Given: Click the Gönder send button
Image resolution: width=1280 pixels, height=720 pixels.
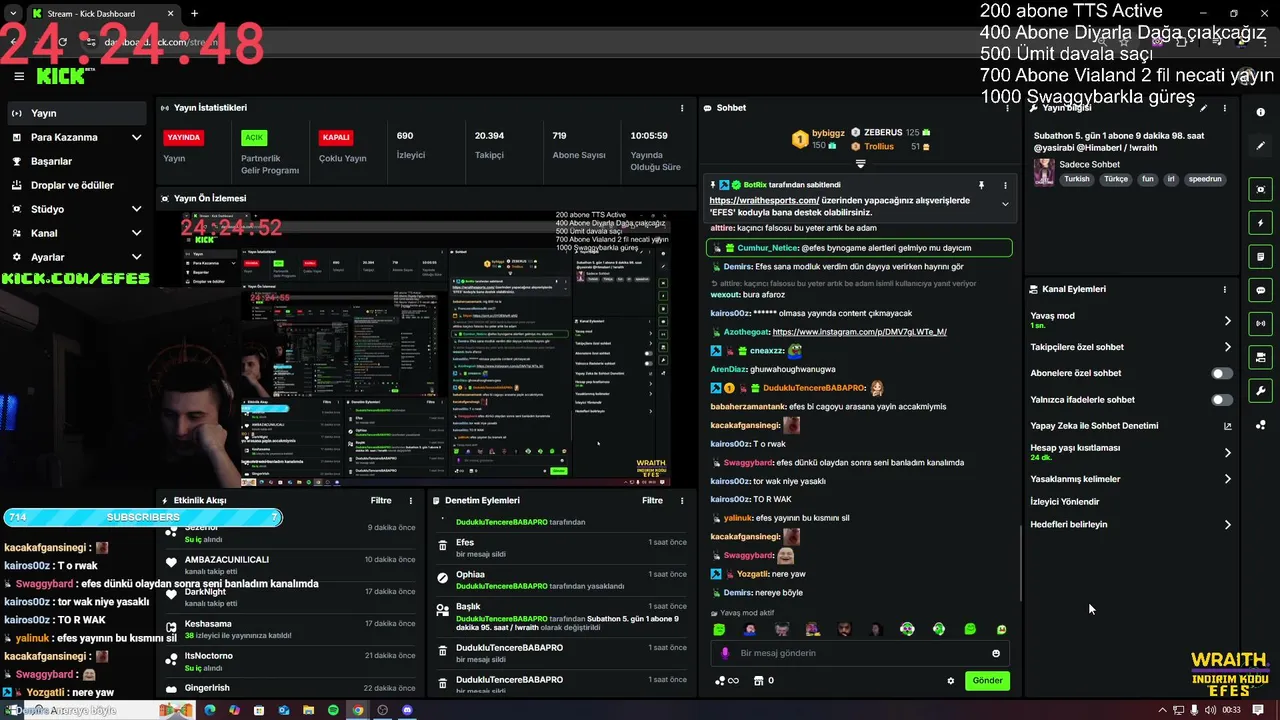Looking at the screenshot, I should [987, 681].
